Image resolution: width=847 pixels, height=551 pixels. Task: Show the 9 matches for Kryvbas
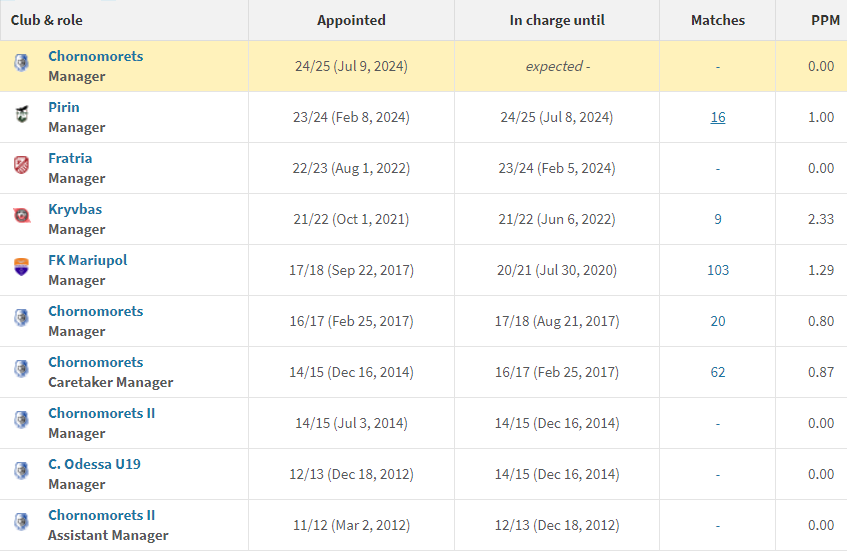718,219
